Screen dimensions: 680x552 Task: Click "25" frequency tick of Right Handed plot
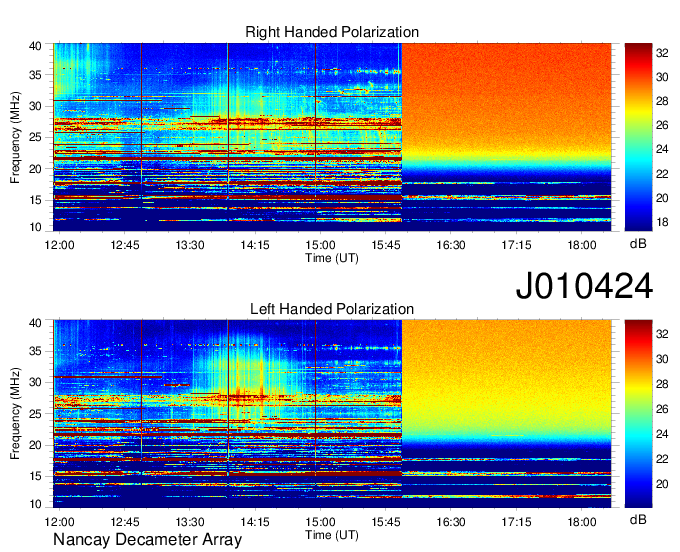coord(36,137)
